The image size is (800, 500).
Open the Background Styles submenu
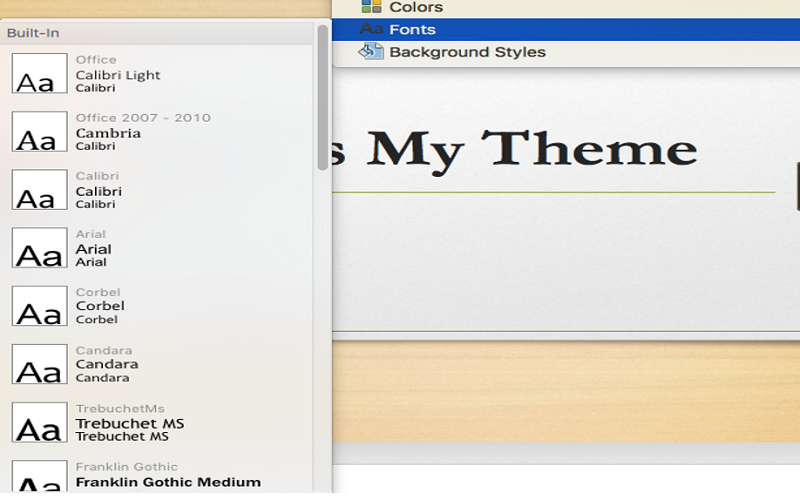566,52
